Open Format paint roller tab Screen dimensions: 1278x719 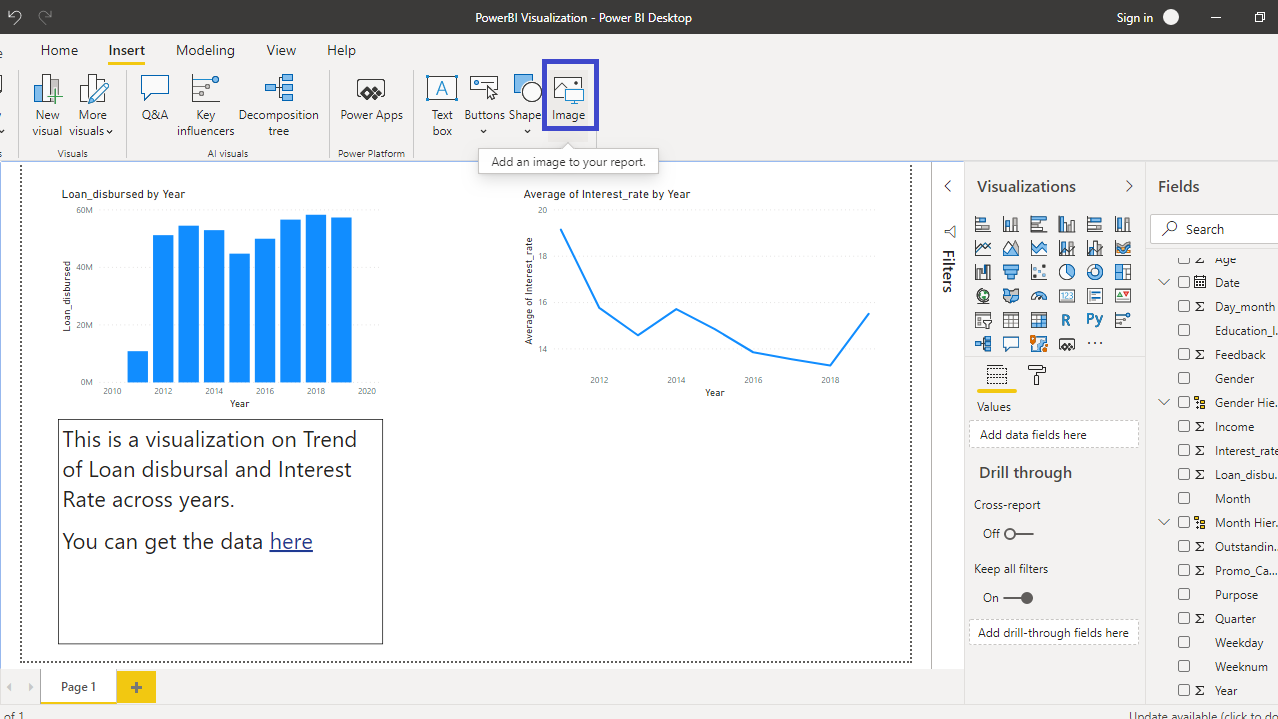click(x=1037, y=376)
